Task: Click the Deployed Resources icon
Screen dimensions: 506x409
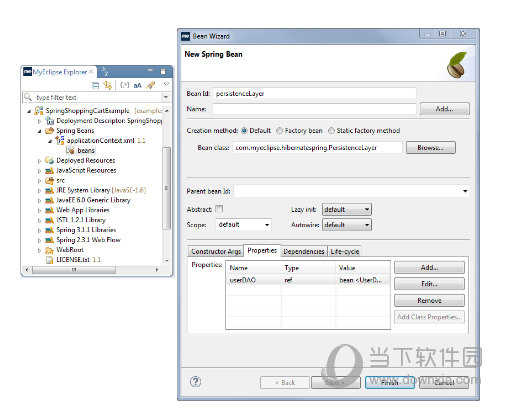Action: (50, 161)
